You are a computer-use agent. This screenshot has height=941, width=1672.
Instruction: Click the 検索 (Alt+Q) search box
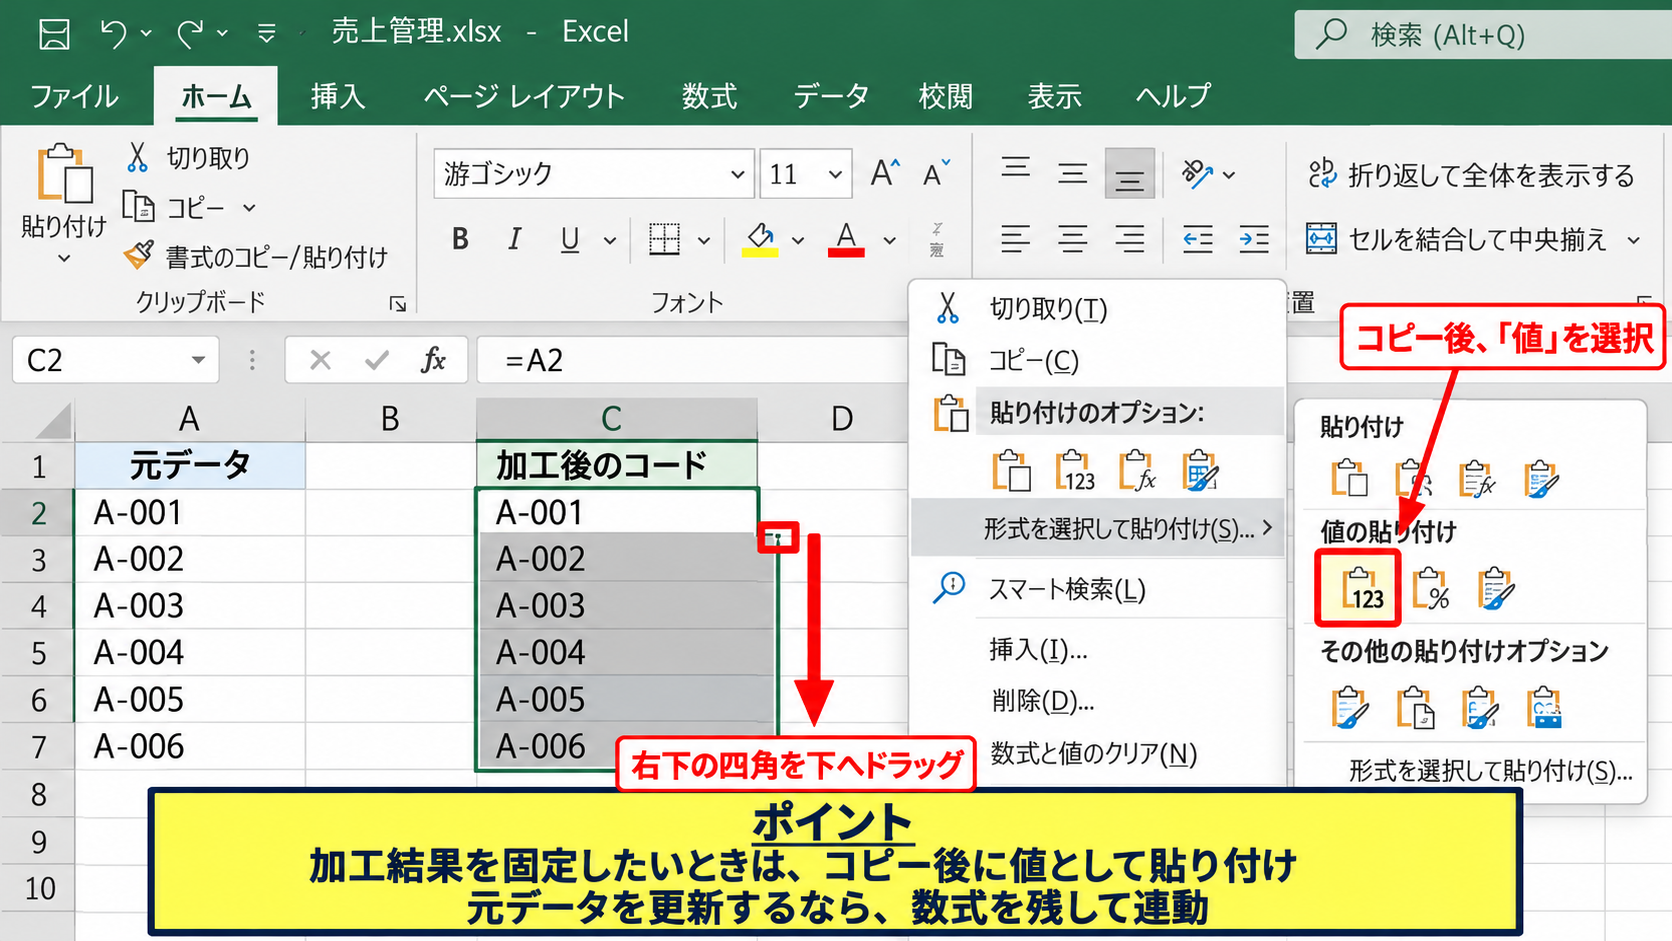click(1483, 35)
